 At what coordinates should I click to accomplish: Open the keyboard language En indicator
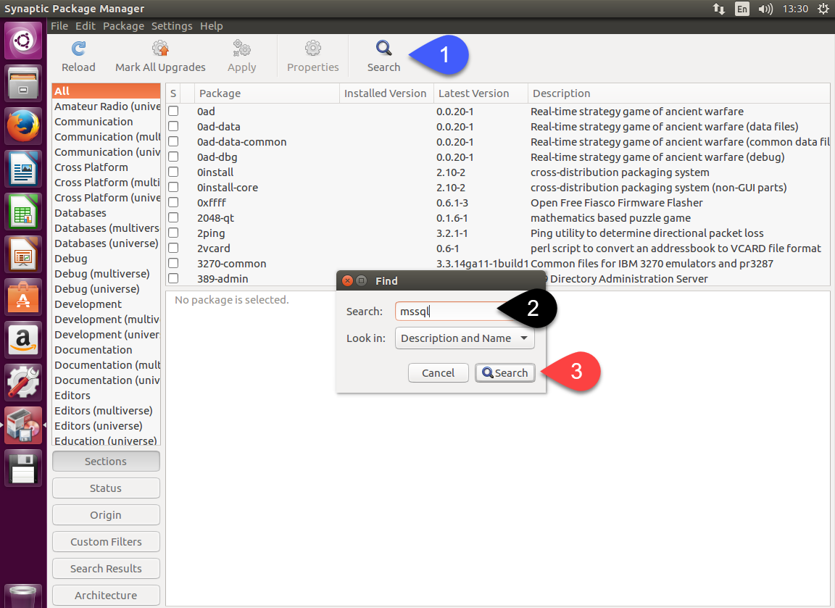click(742, 9)
